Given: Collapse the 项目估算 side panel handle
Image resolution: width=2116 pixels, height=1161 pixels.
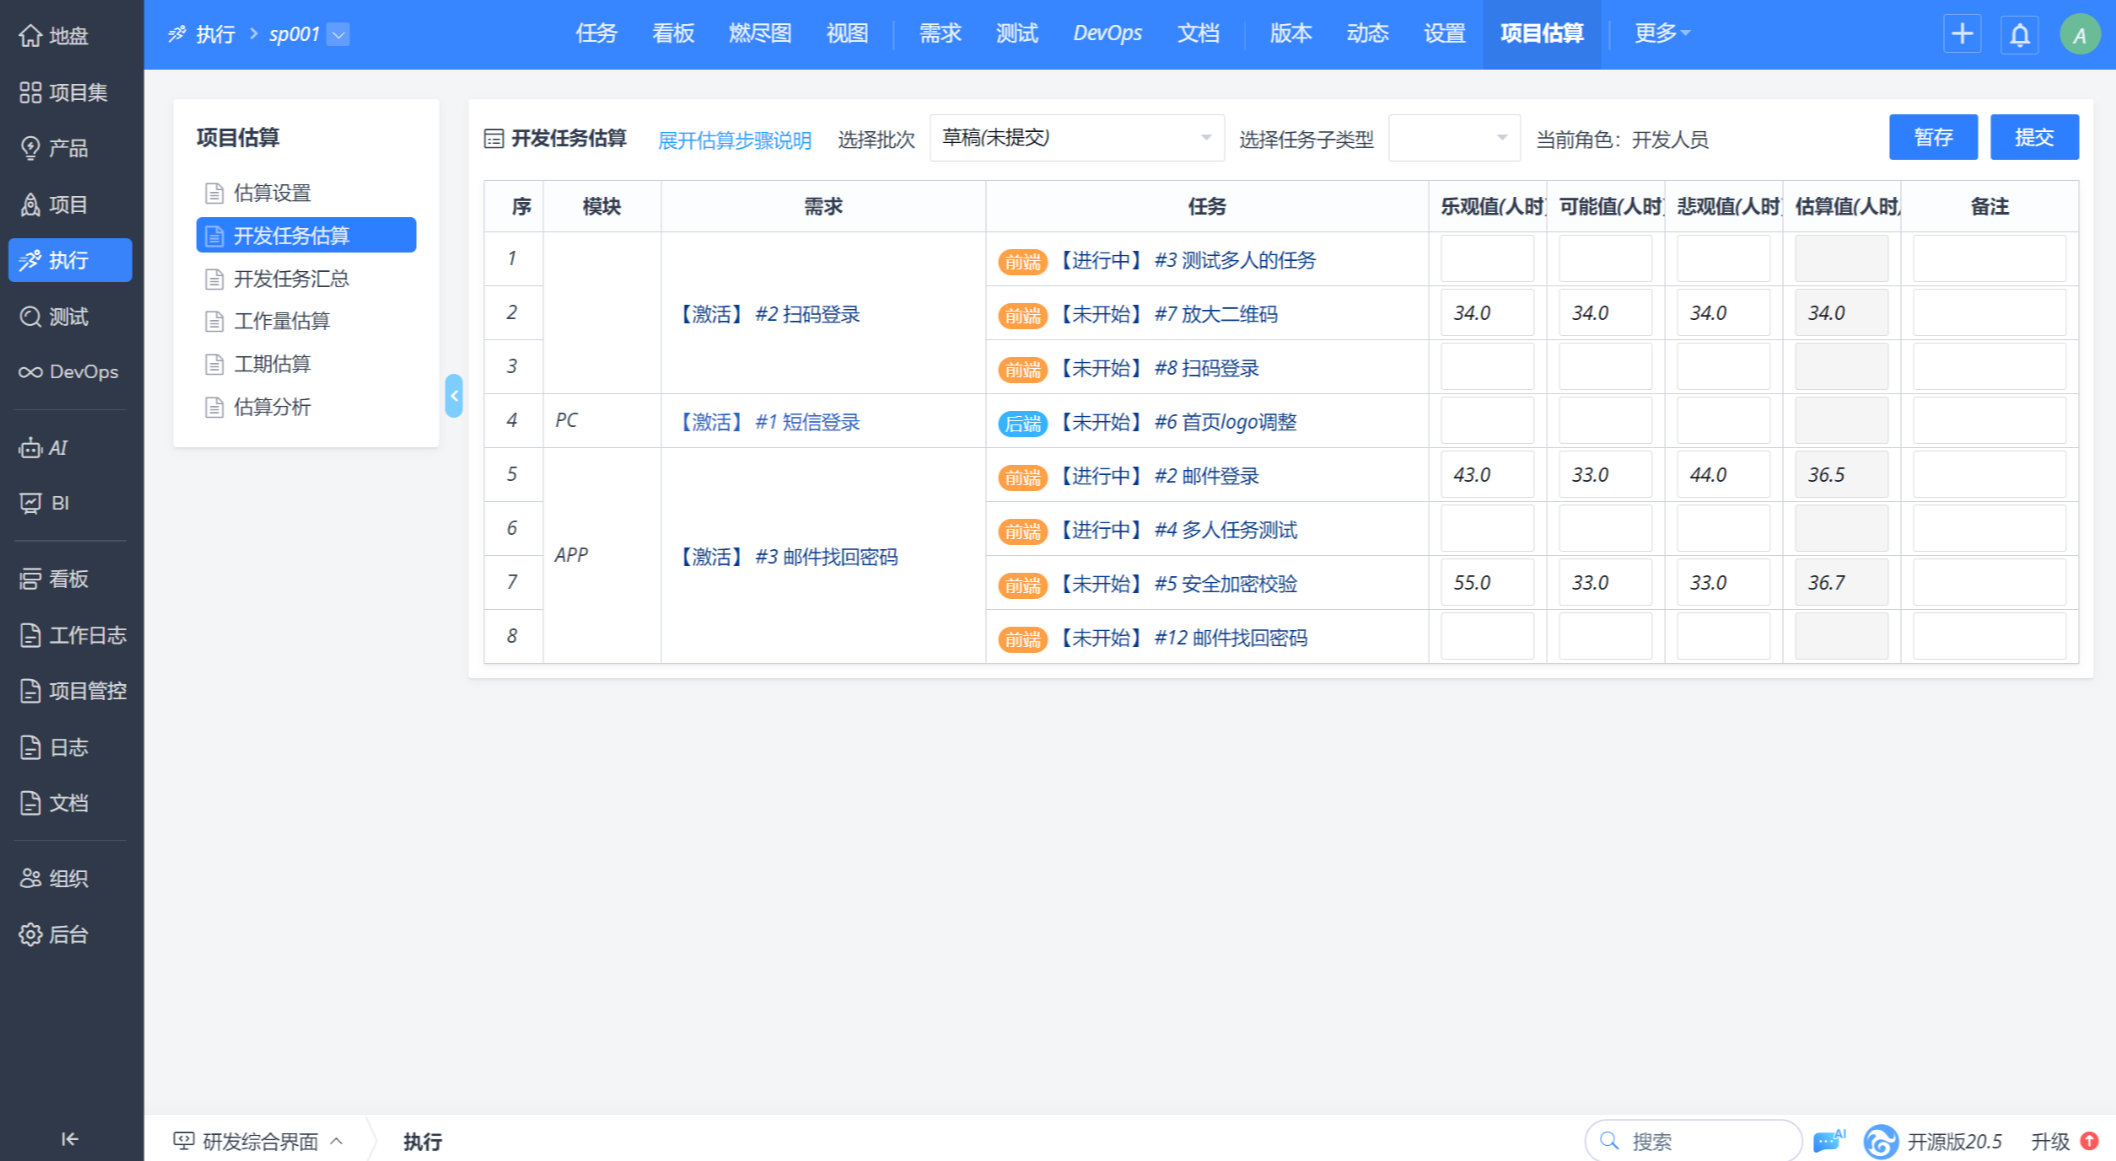Looking at the screenshot, I should [454, 396].
